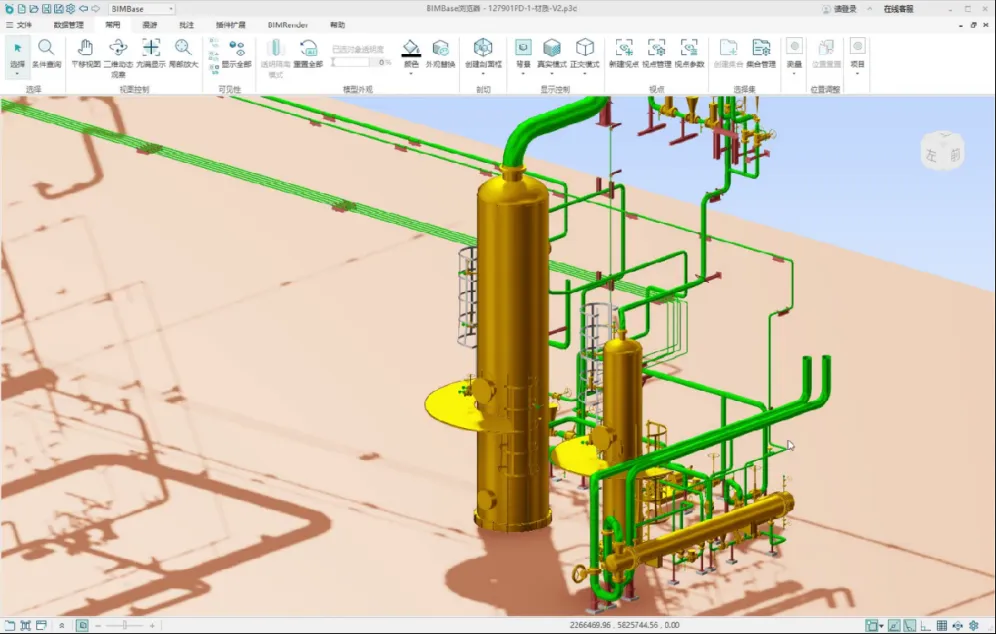The image size is (996, 634).
Task: Click the zoom slider in the status bar
Action: [x=125, y=625]
